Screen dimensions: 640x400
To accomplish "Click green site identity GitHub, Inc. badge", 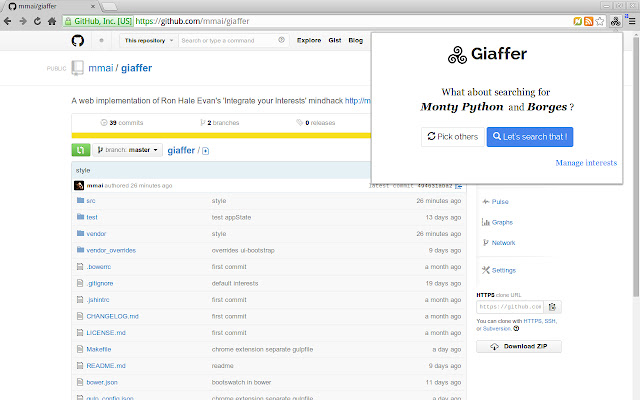I will (98, 21).
